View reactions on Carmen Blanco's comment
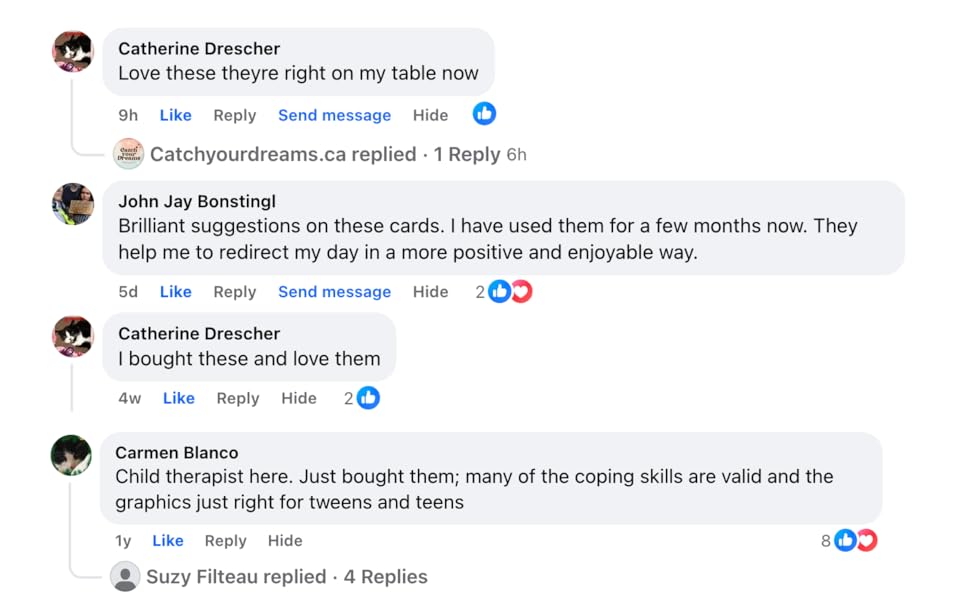Screen dimensions: 970x600 (855, 541)
